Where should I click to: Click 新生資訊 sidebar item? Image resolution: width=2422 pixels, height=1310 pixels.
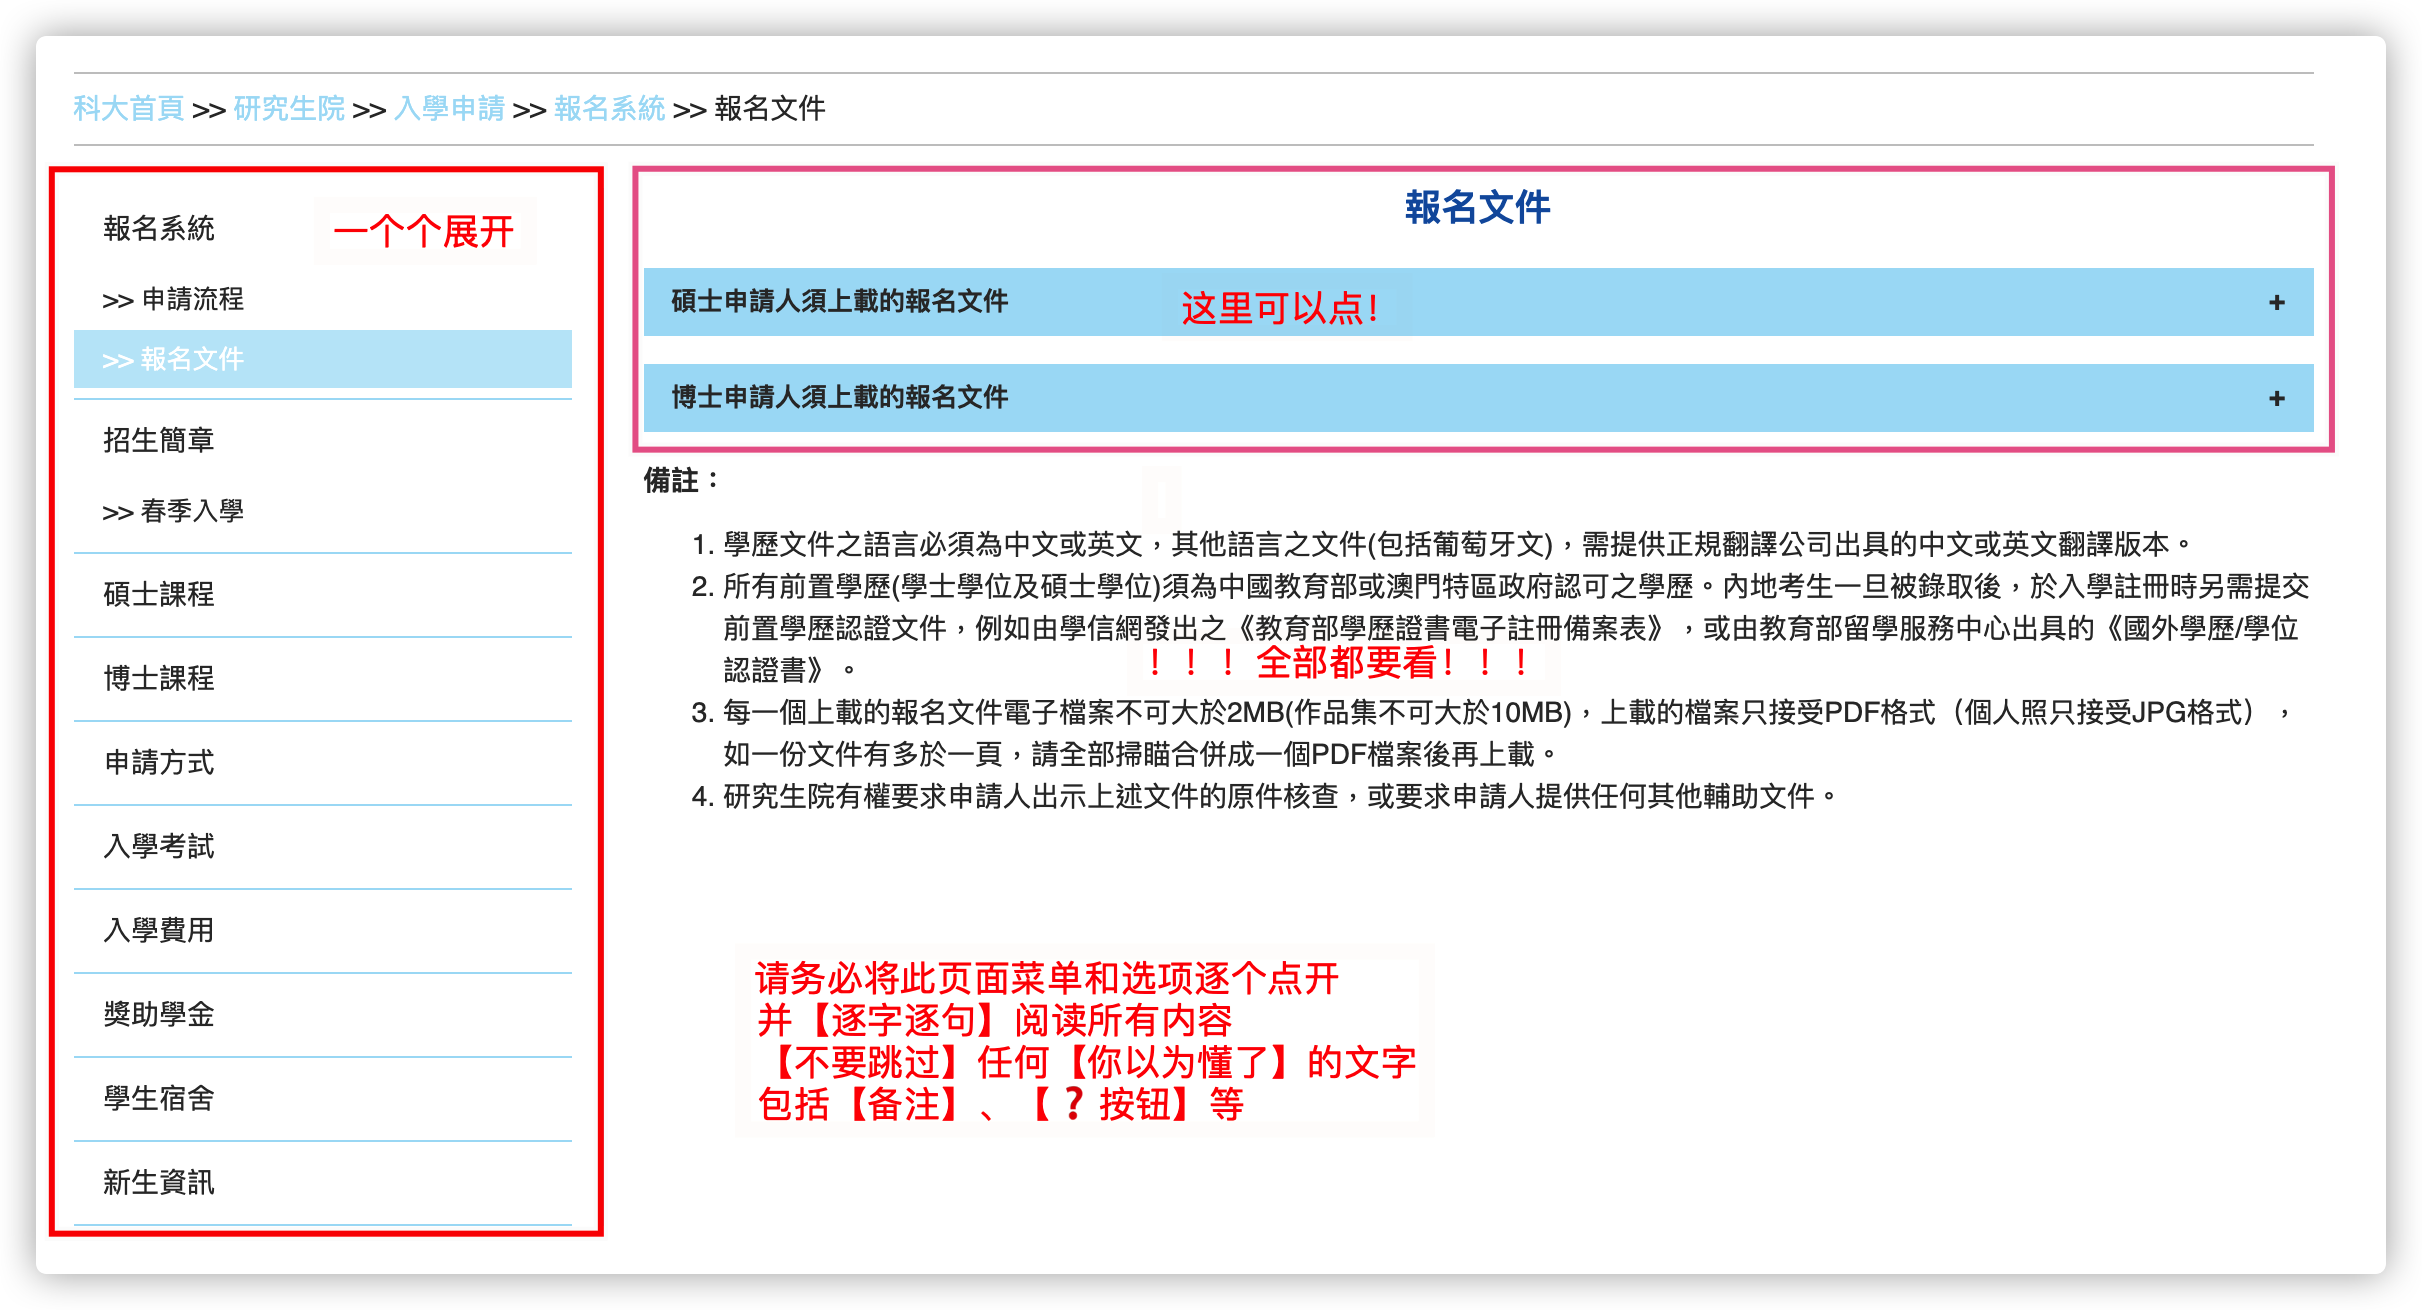click(159, 1182)
